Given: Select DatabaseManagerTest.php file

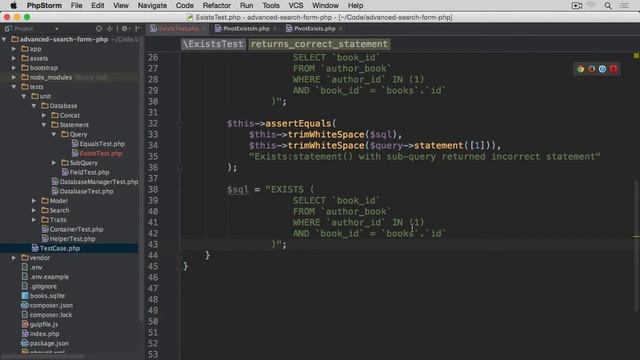Looking at the screenshot, I should click(x=99, y=182).
